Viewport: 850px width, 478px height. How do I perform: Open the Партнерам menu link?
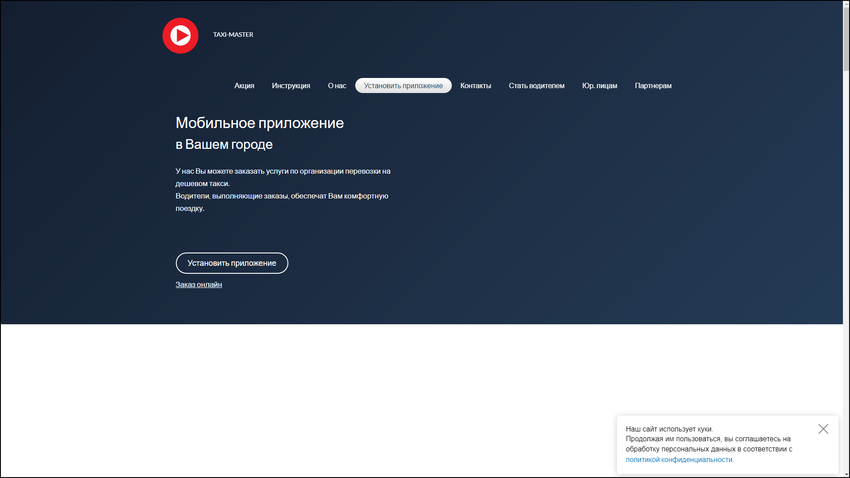click(x=653, y=86)
